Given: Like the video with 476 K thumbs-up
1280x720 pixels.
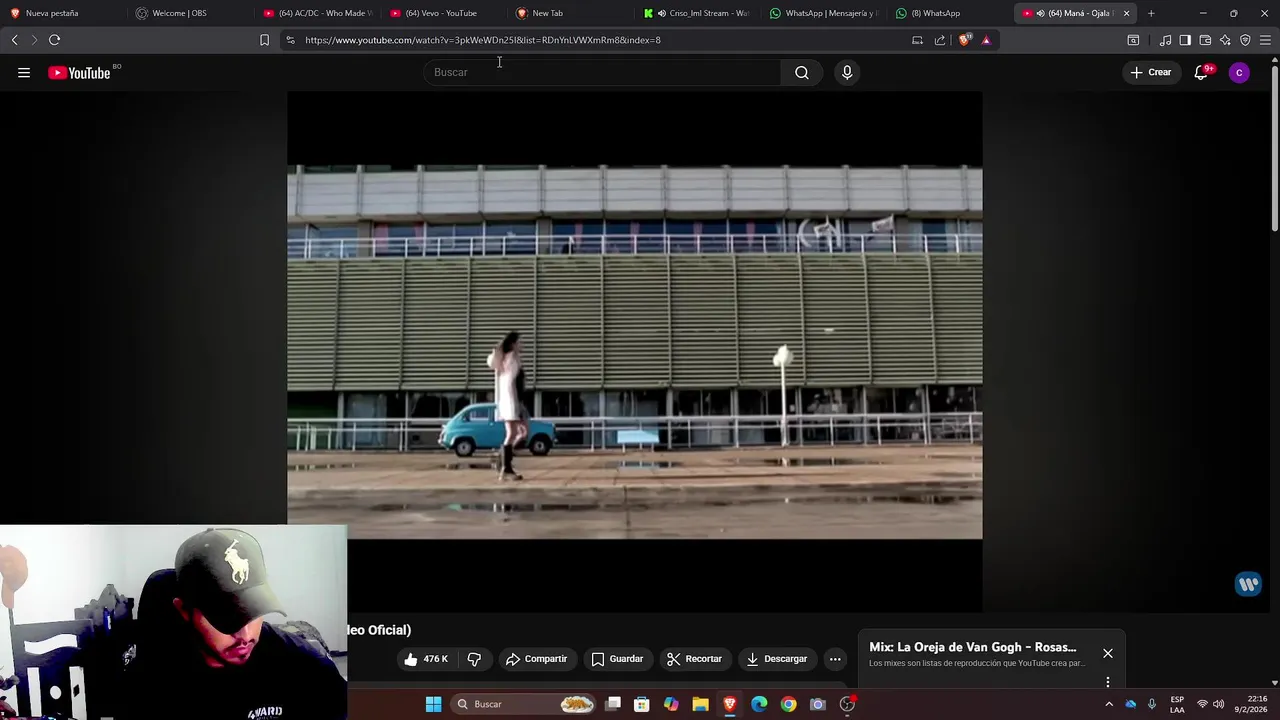Looking at the screenshot, I should pos(426,659).
